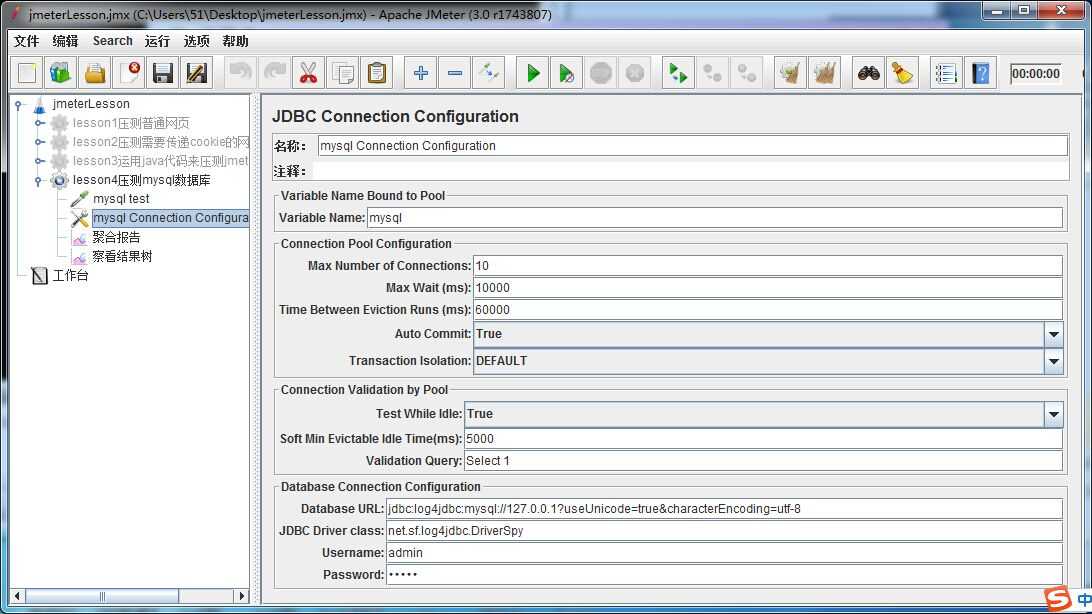Viewport: 1092px width, 614px height.
Task: Click the Cut scissors icon
Action: click(x=309, y=73)
